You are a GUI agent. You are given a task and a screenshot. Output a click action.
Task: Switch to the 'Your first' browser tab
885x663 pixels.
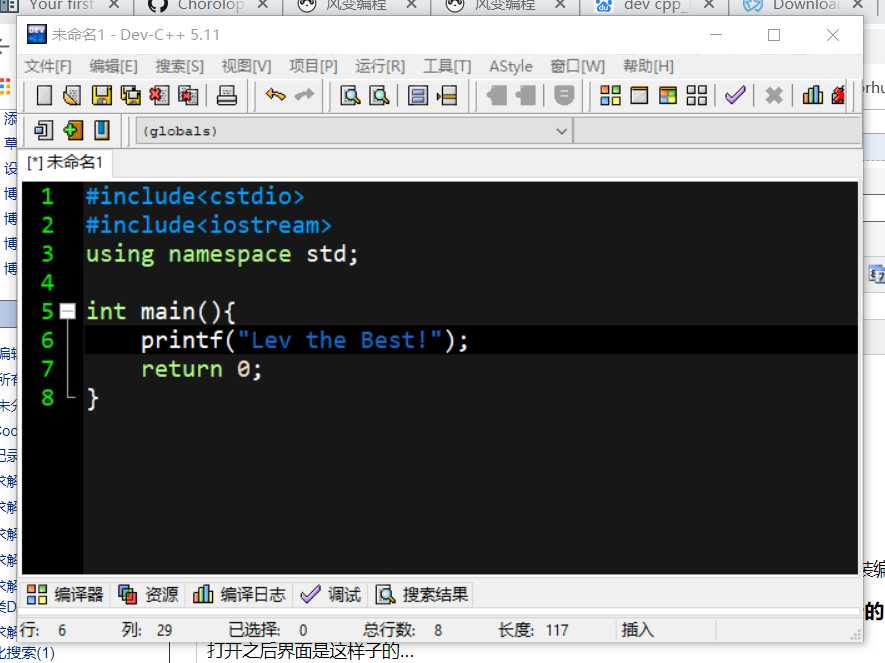click(61, 5)
